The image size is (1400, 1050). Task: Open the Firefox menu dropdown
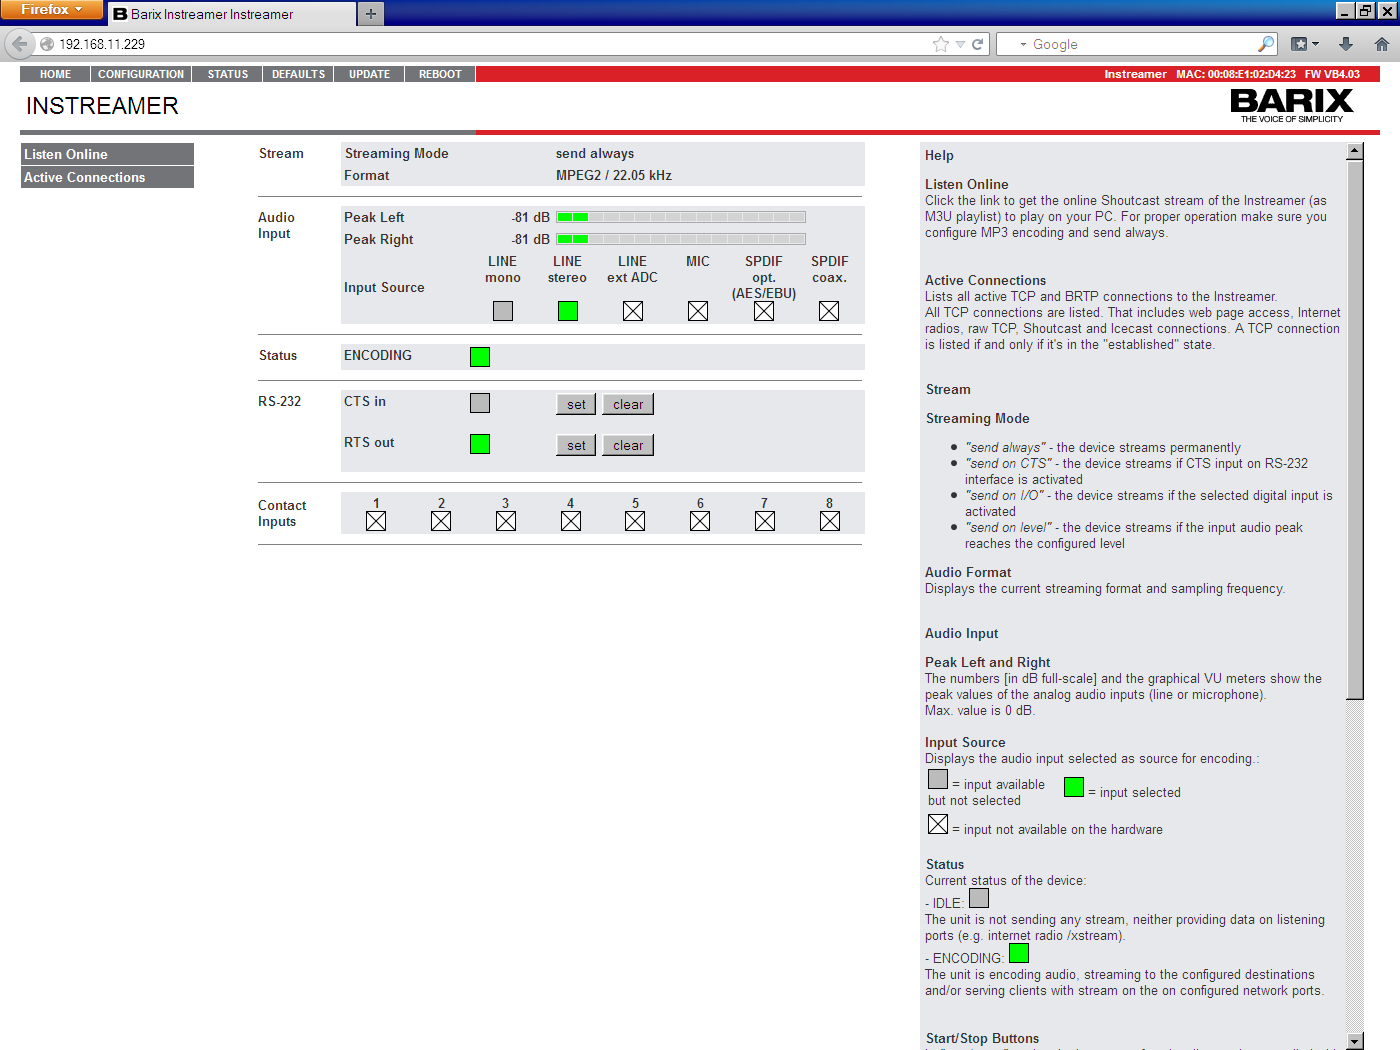(51, 10)
